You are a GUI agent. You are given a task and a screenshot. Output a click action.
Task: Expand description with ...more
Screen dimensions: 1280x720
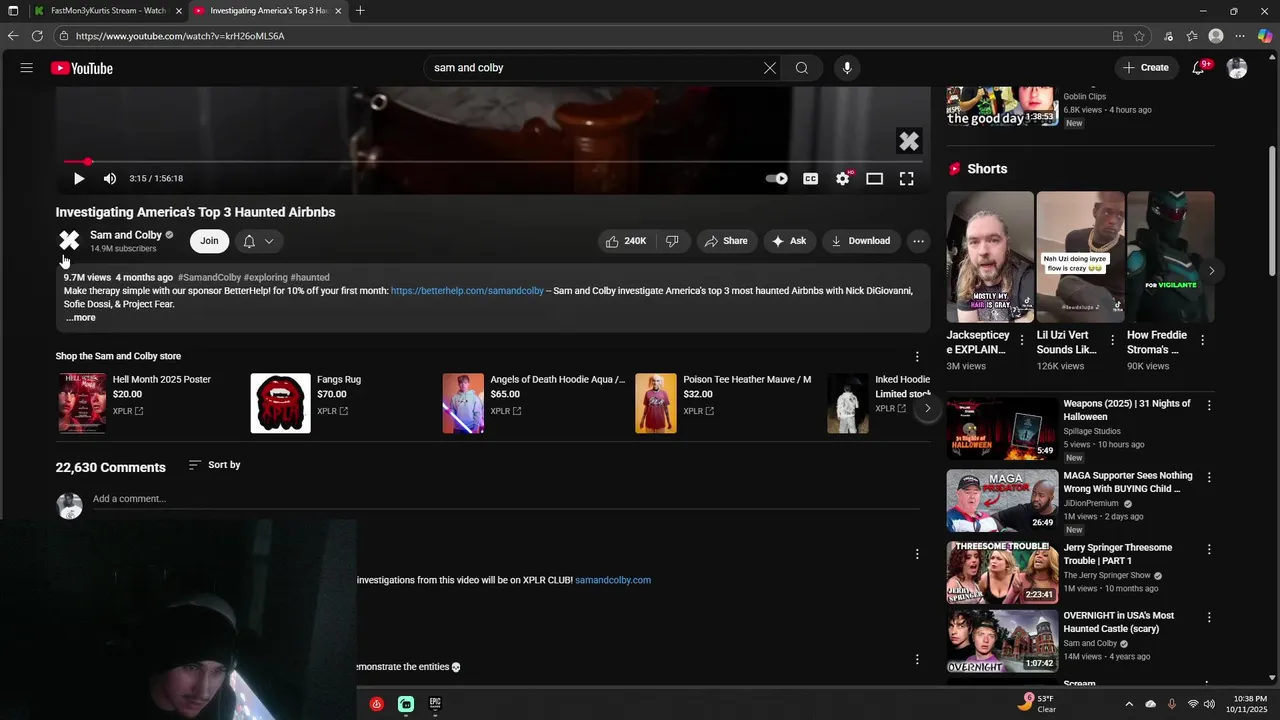click(81, 318)
